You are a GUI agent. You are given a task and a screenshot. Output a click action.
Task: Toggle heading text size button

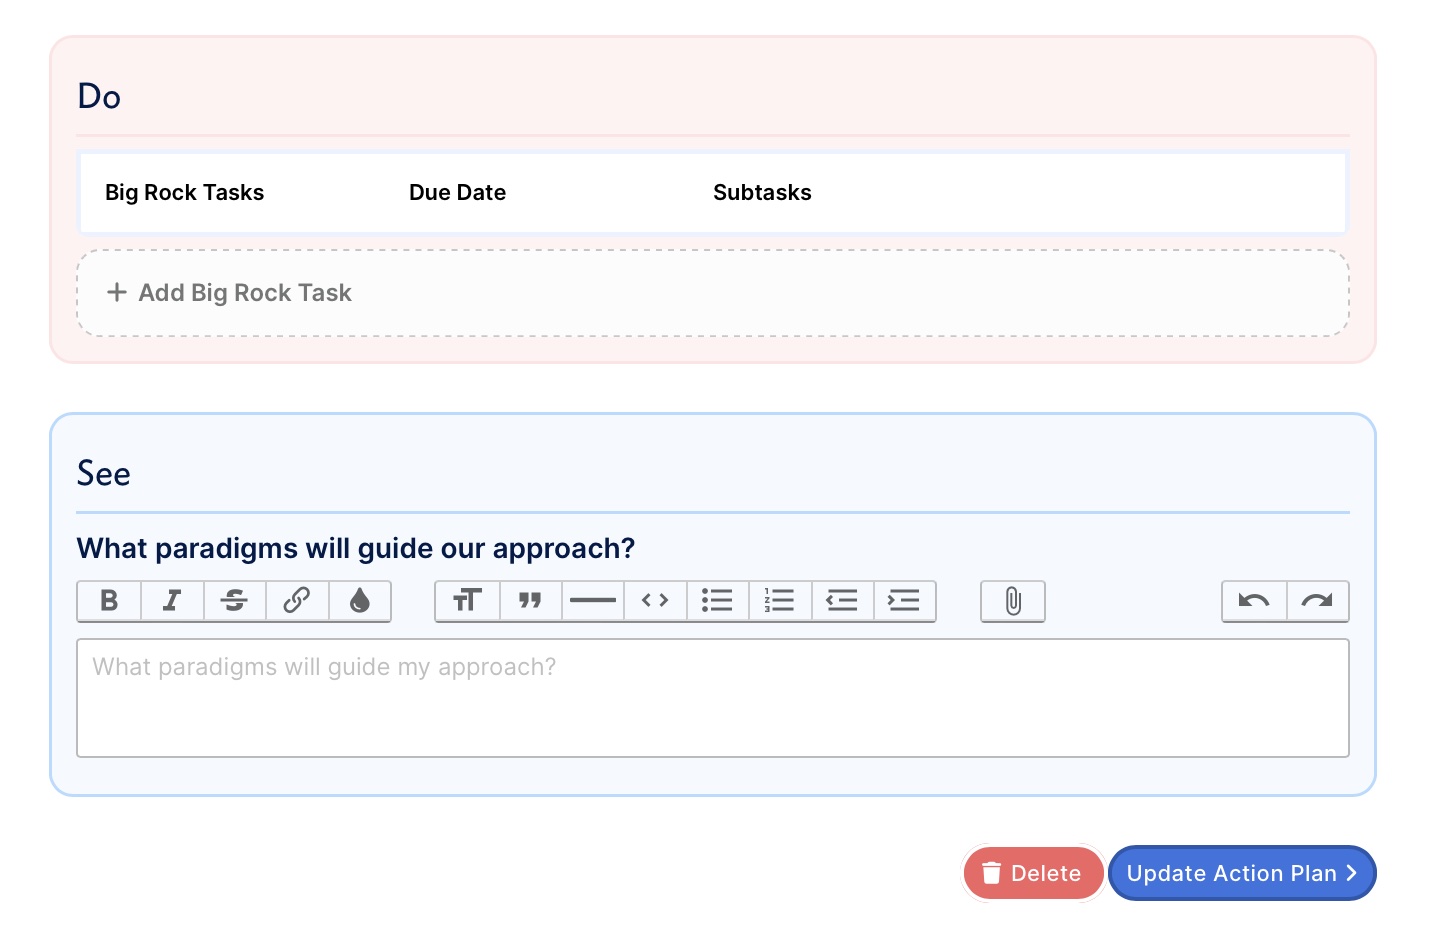[467, 601]
